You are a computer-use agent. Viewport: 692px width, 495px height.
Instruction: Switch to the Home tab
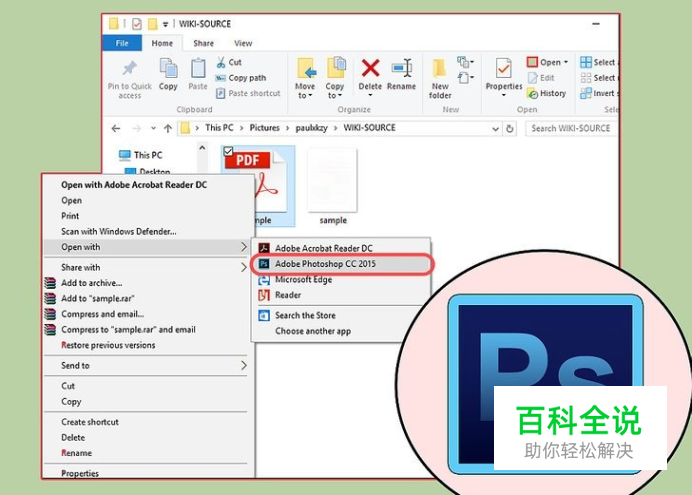click(162, 43)
